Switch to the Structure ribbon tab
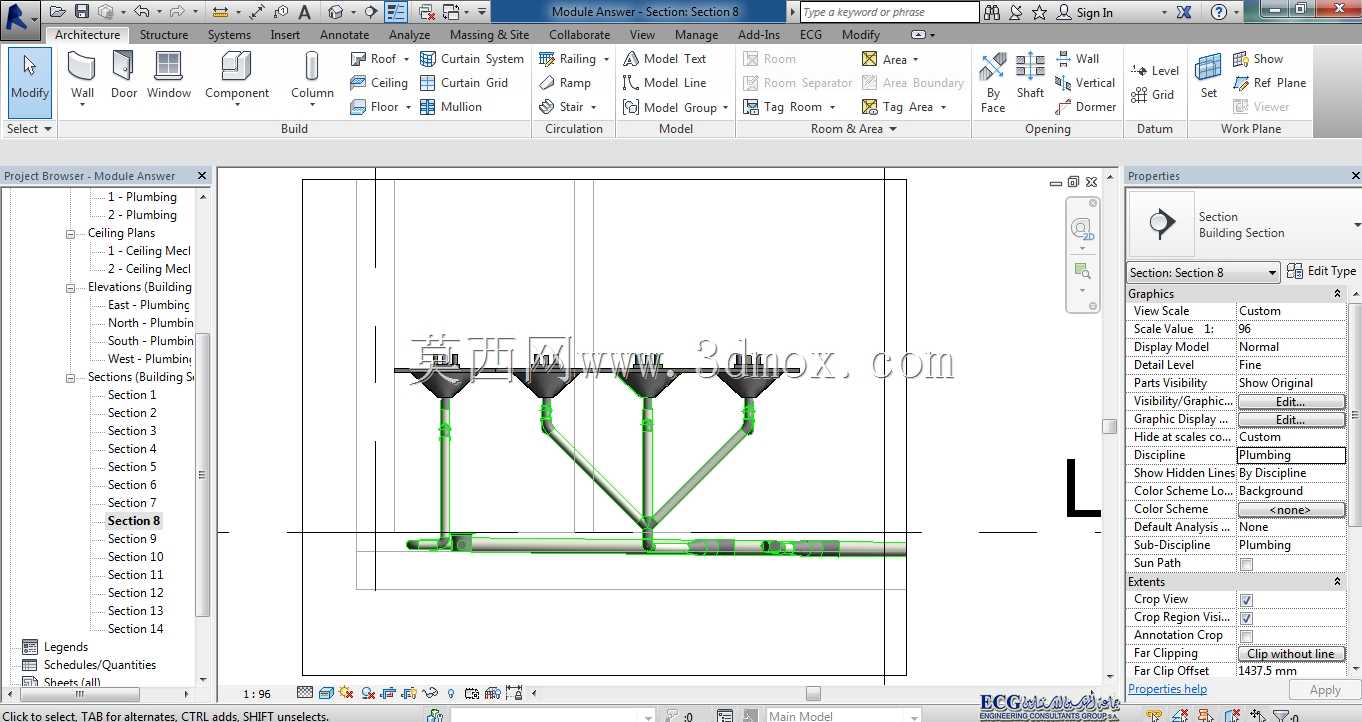The height and width of the screenshot is (722, 1362). (163, 35)
